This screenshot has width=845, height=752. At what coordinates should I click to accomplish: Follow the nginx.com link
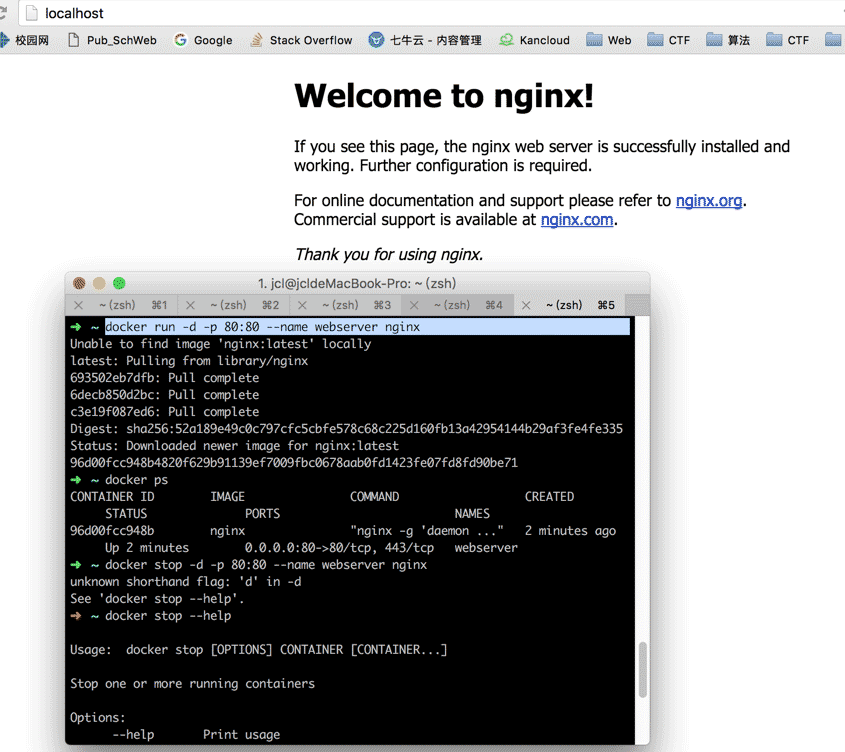(577, 220)
